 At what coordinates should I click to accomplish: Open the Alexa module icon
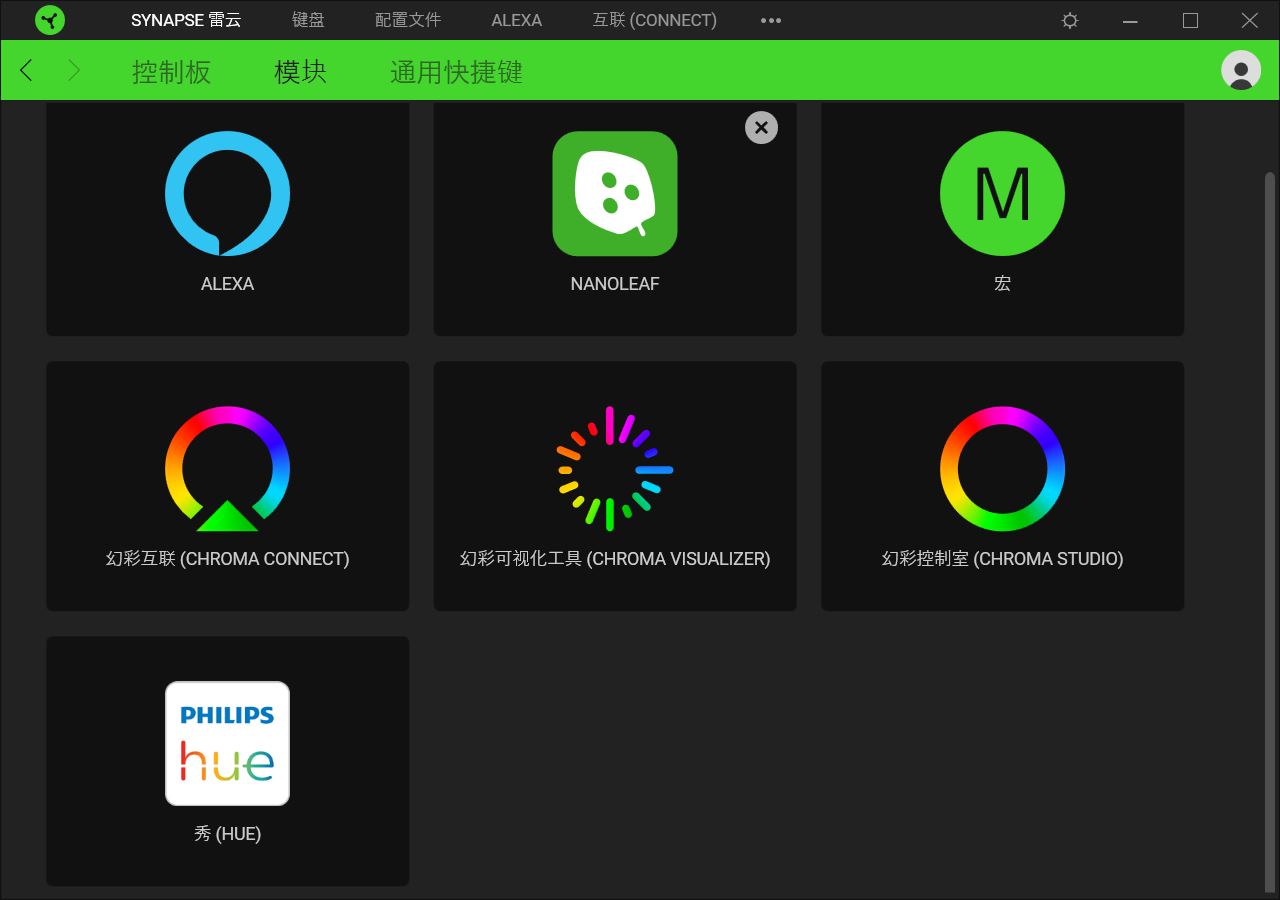tap(227, 194)
